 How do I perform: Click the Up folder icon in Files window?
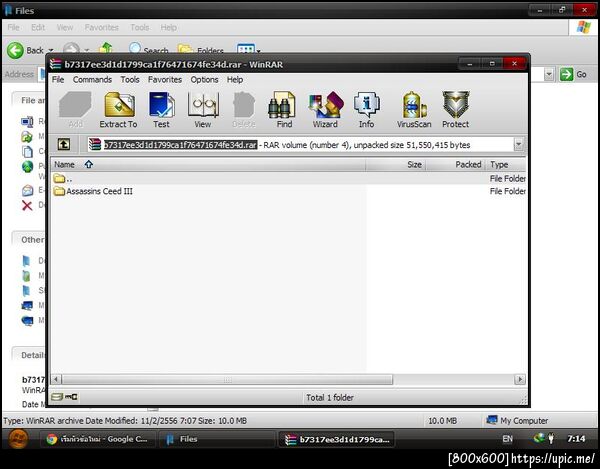point(106,47)
